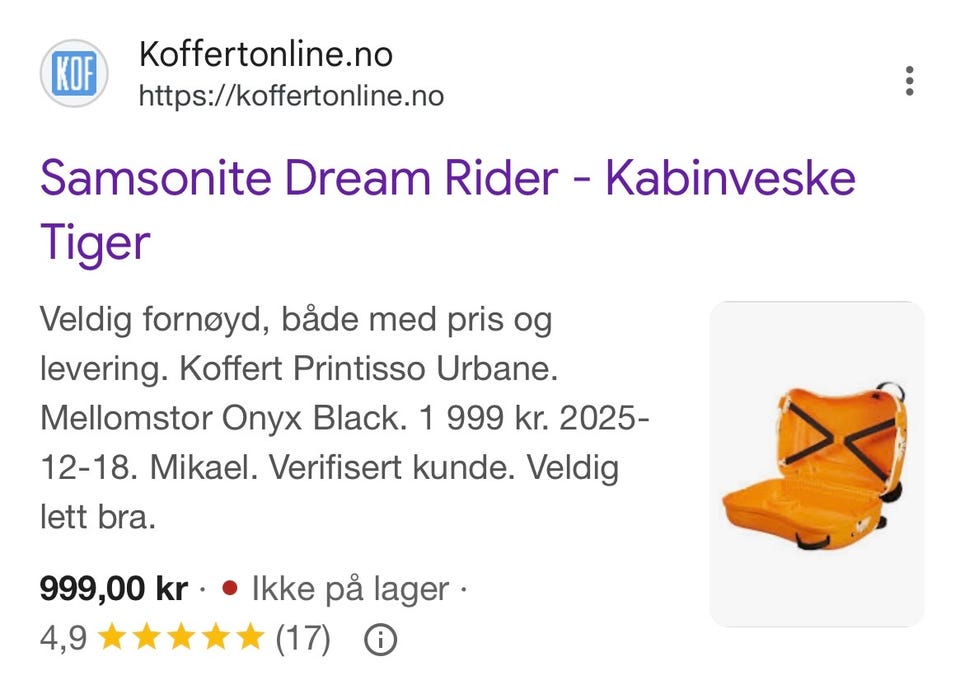Click the 4,9 rating number
The width and height of the screenshot is (960, 685).
point(62,637)
